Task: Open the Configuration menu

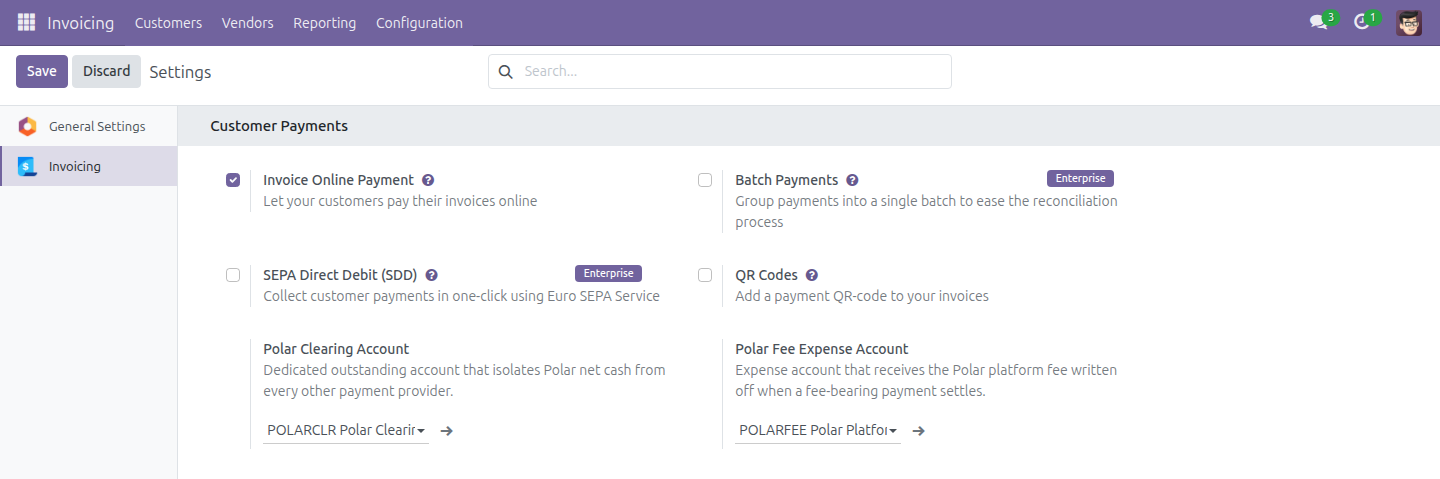Action: tap(419, 22)
